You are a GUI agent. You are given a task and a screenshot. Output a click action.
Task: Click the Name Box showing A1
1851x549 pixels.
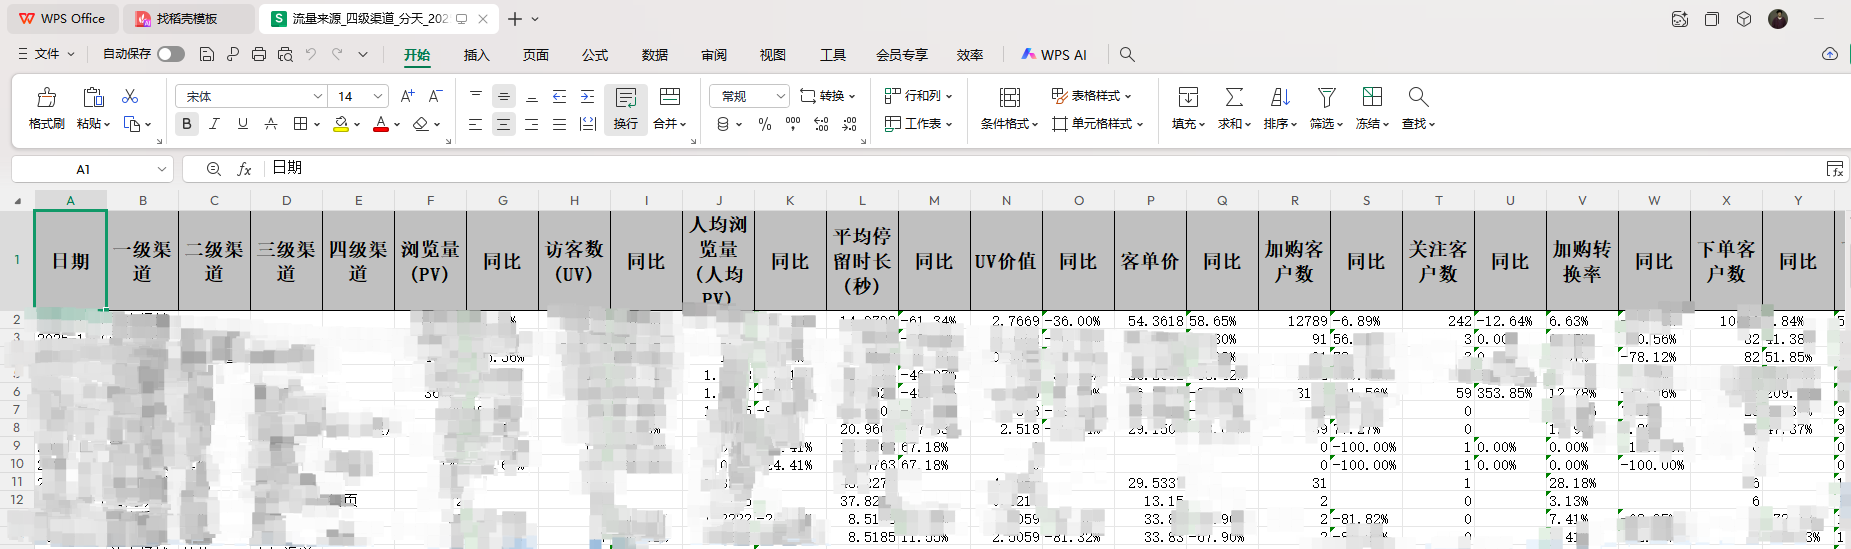click(x=92, y=169)
